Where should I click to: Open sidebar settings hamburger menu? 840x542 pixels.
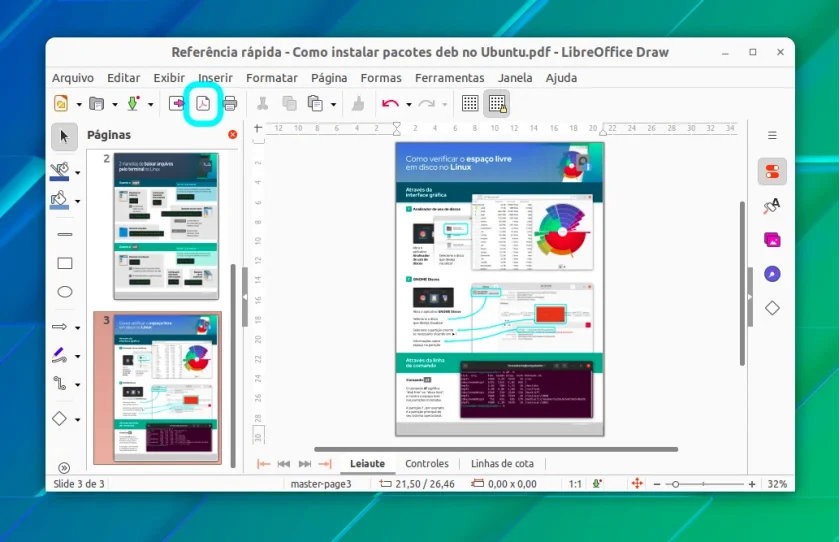[772, 136]
